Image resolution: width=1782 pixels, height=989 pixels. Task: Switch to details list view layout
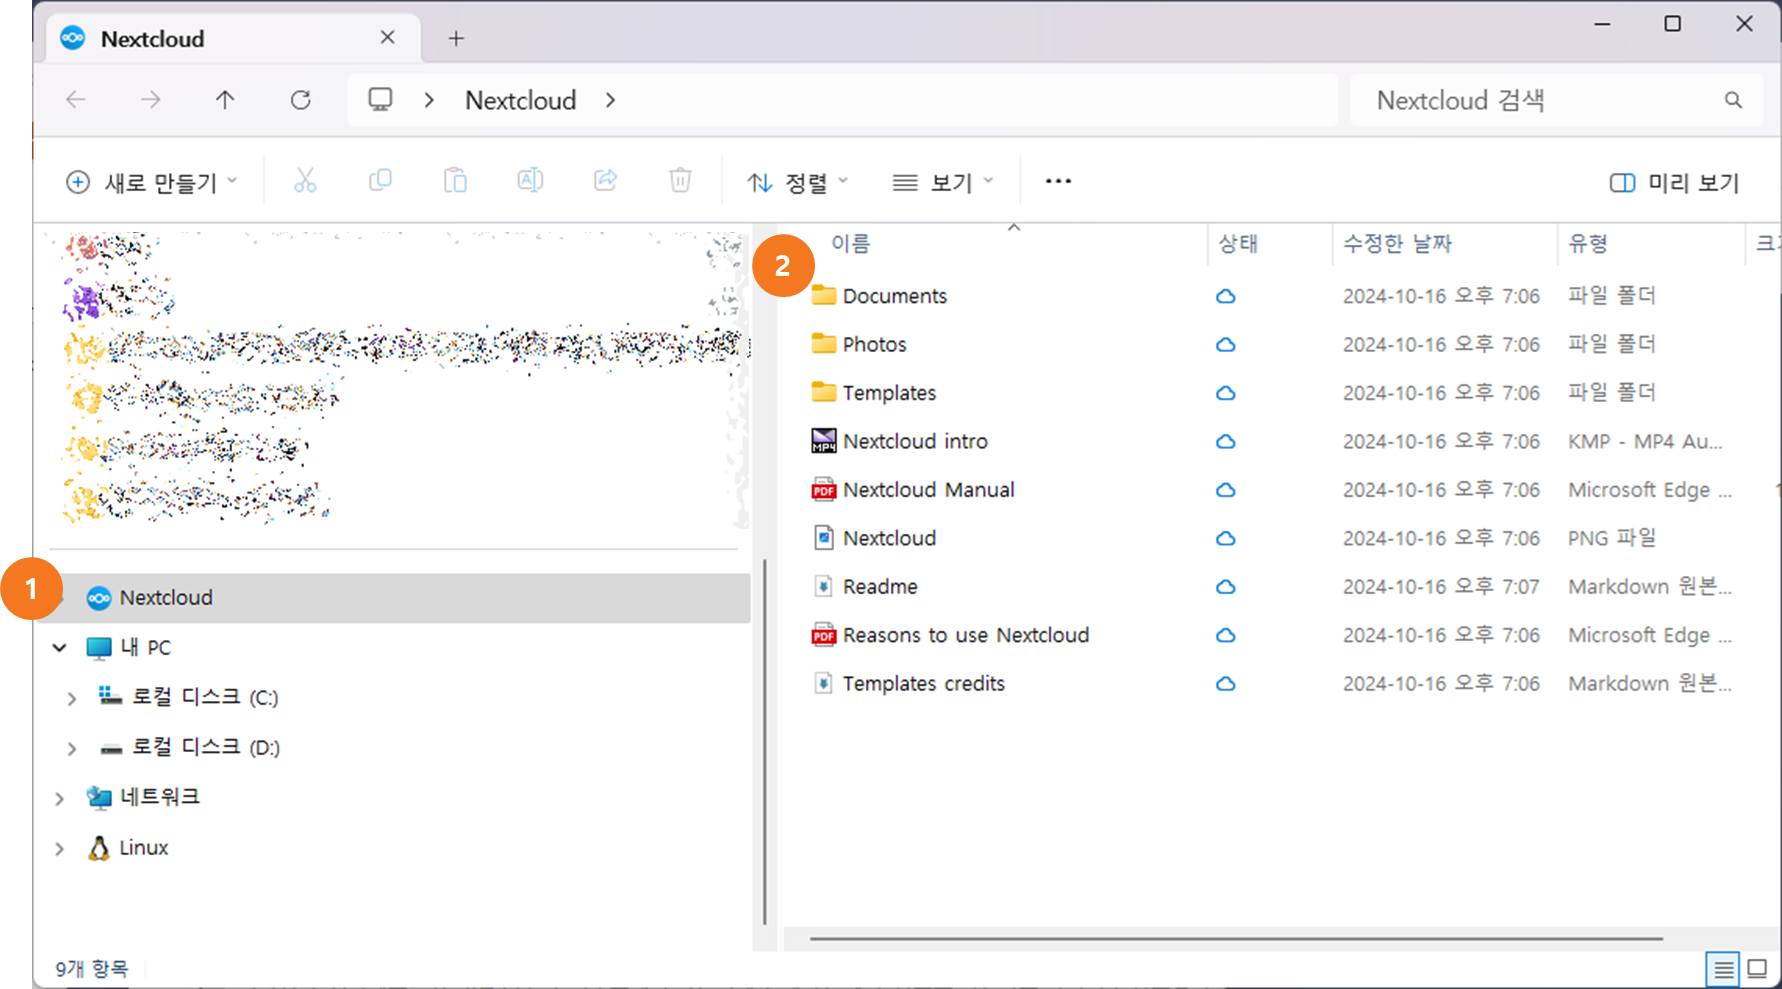pyautogui.click(x=1723, y=969)
